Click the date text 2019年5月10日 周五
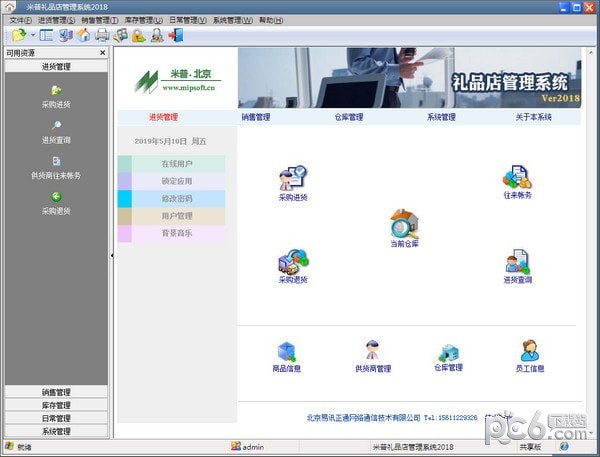Viewport: 600px width, 457px height. [x=170, y=142]
